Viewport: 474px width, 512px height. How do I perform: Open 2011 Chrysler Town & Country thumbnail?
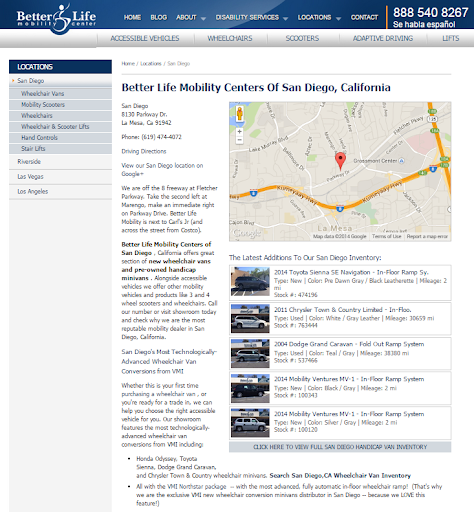coord(250,318)
